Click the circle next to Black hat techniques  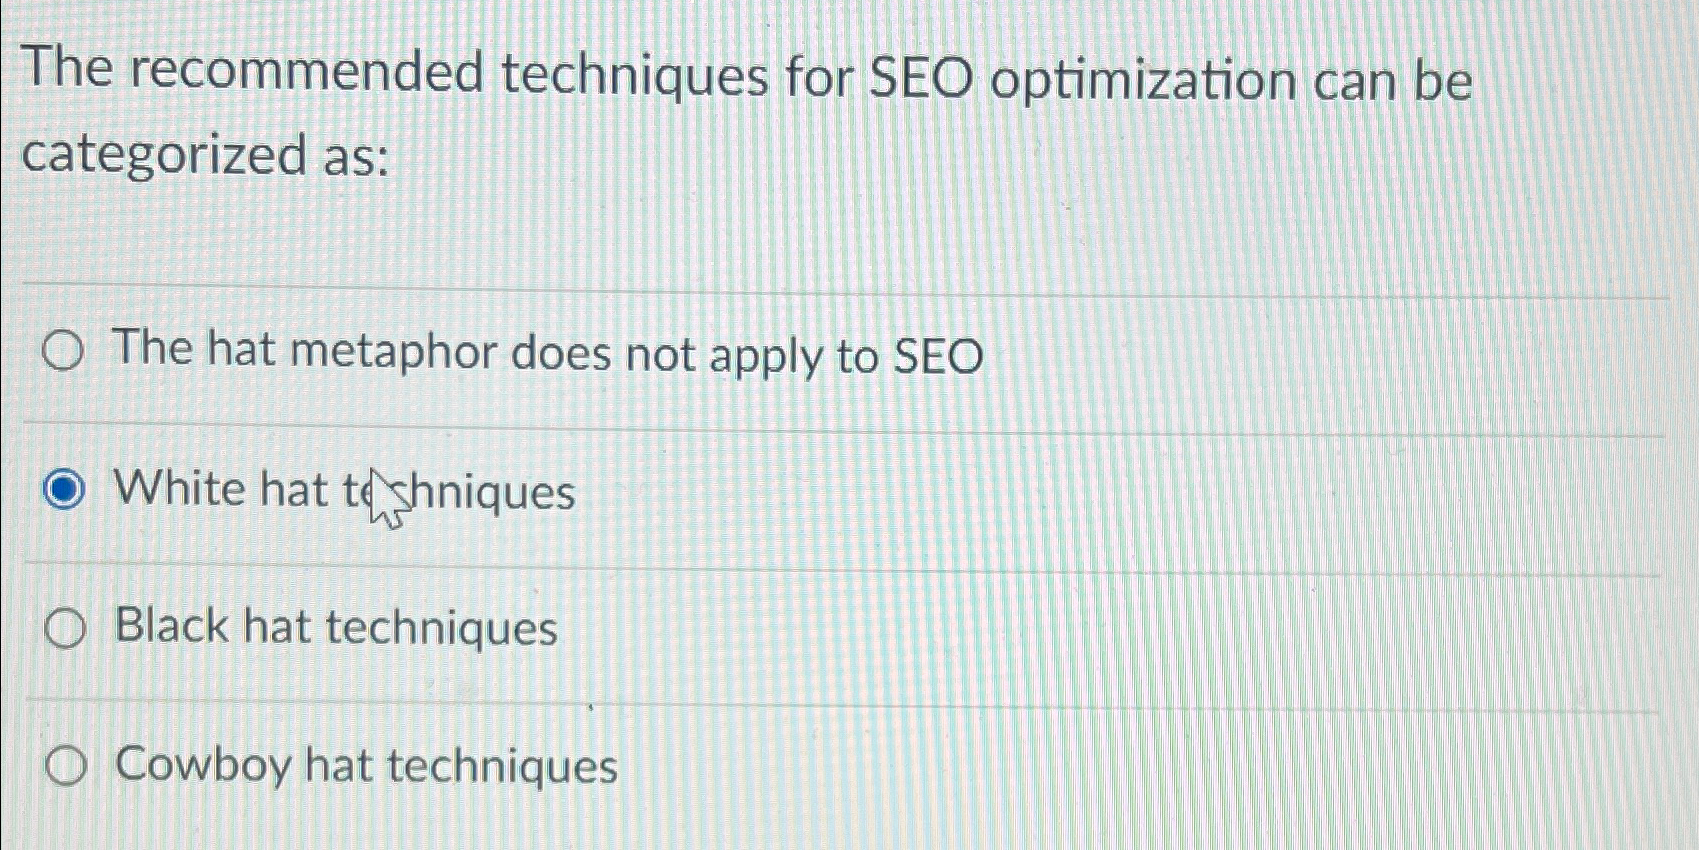pyautogui.click(x=63, y=627)
